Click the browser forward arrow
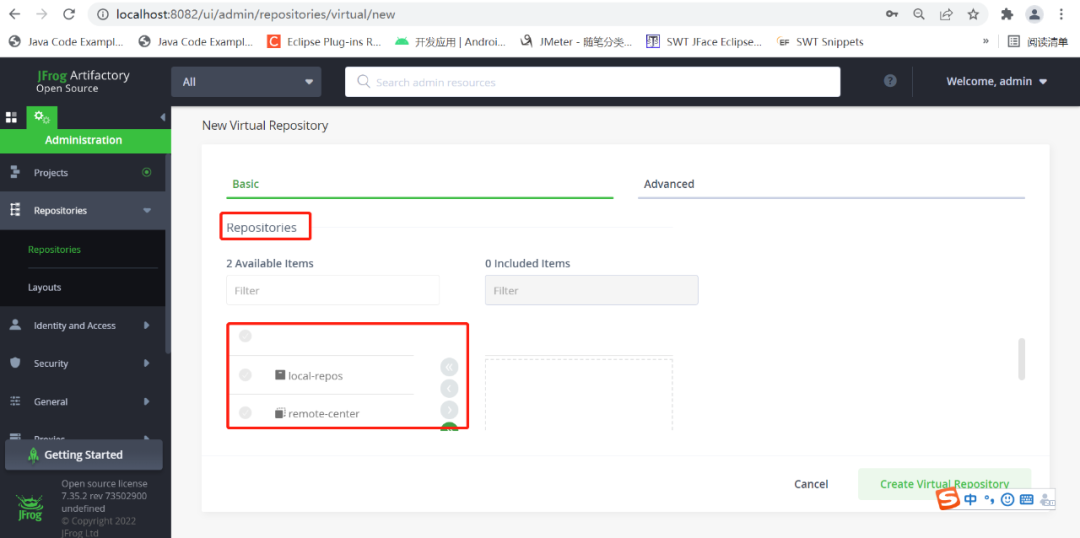The height and width of the screenshot is (538, 1080). pos(42,14)
